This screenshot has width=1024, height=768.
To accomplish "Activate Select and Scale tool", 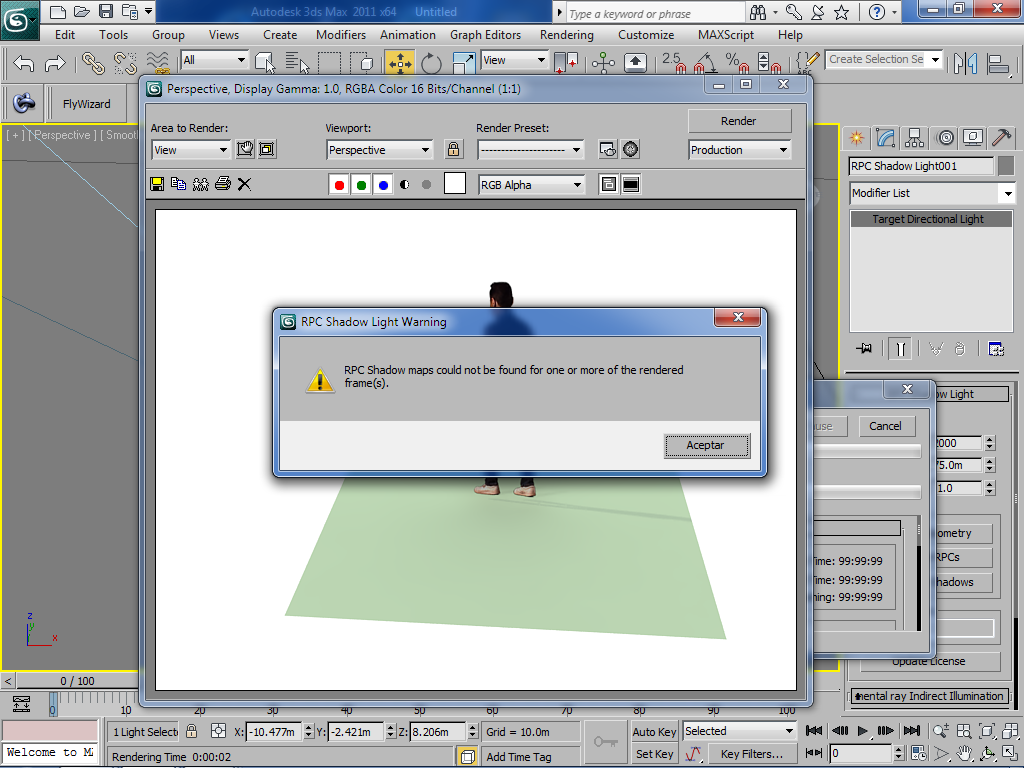I will tap(463, 63).
